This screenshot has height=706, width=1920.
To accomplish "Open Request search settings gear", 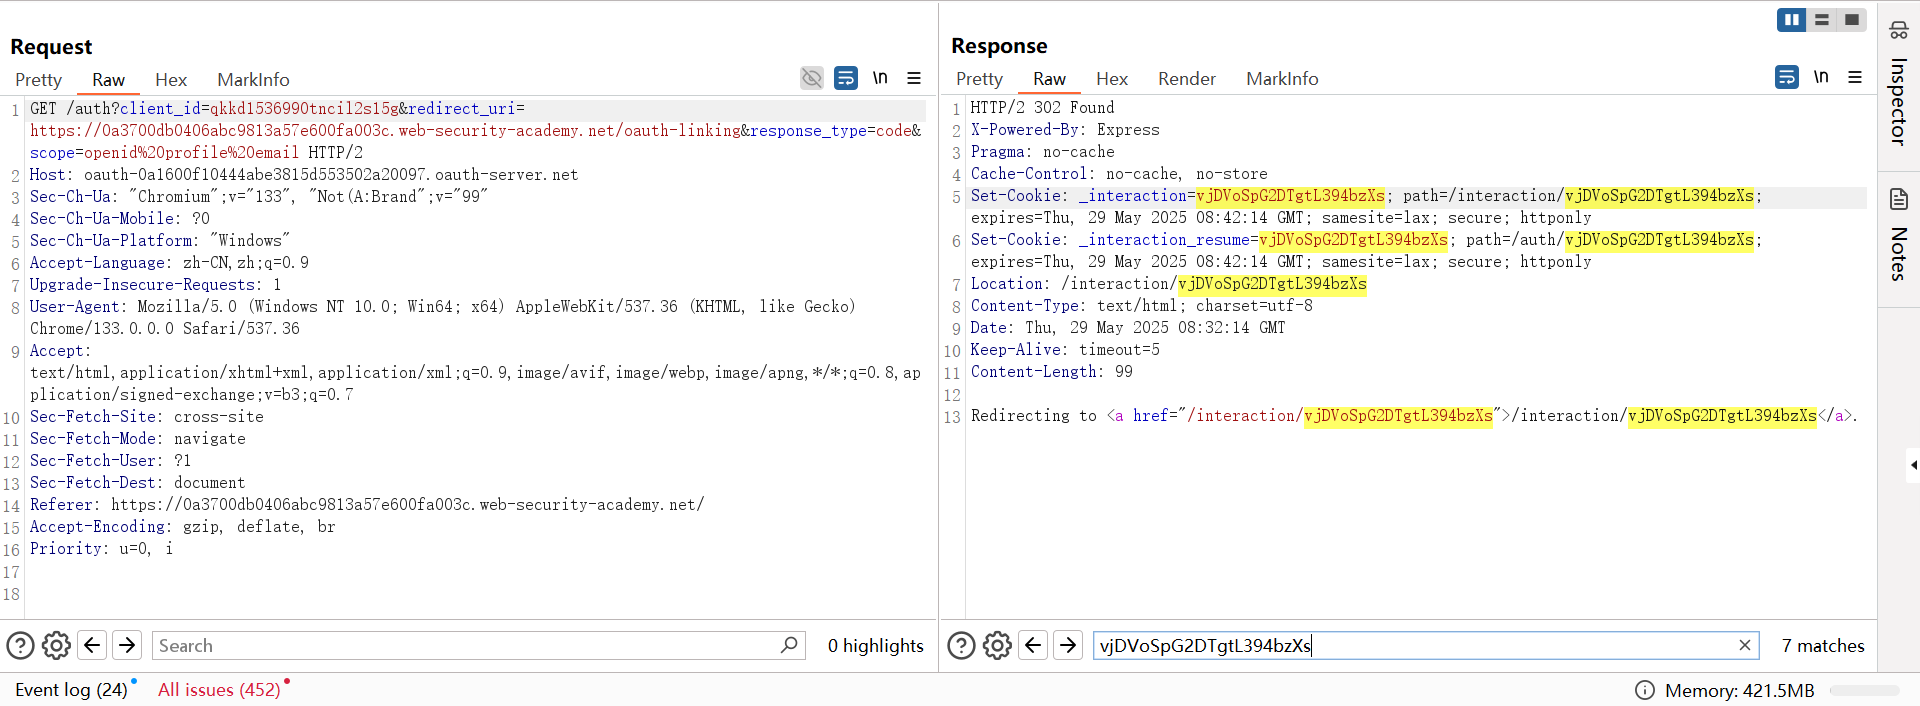I will click(x=57, y=646).
